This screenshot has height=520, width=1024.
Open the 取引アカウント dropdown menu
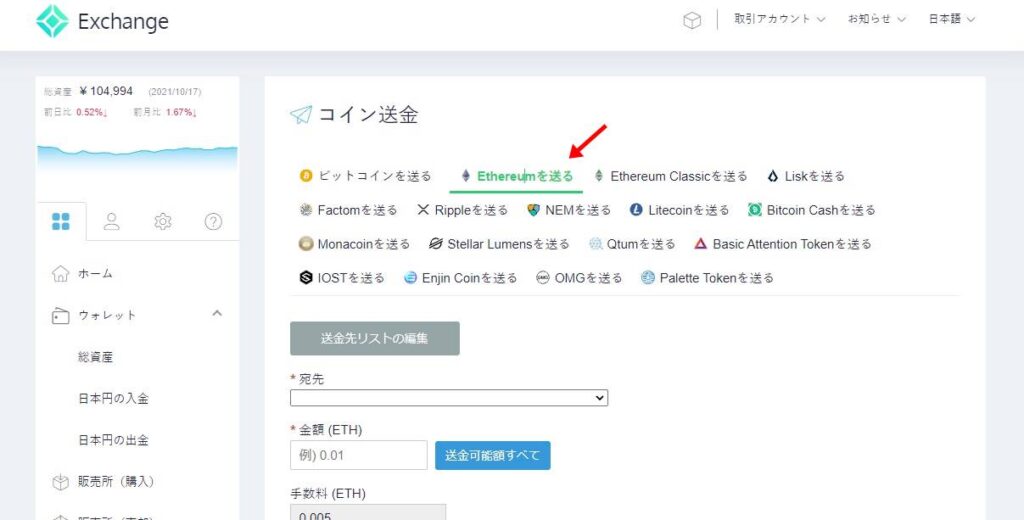tap(780, 20)
